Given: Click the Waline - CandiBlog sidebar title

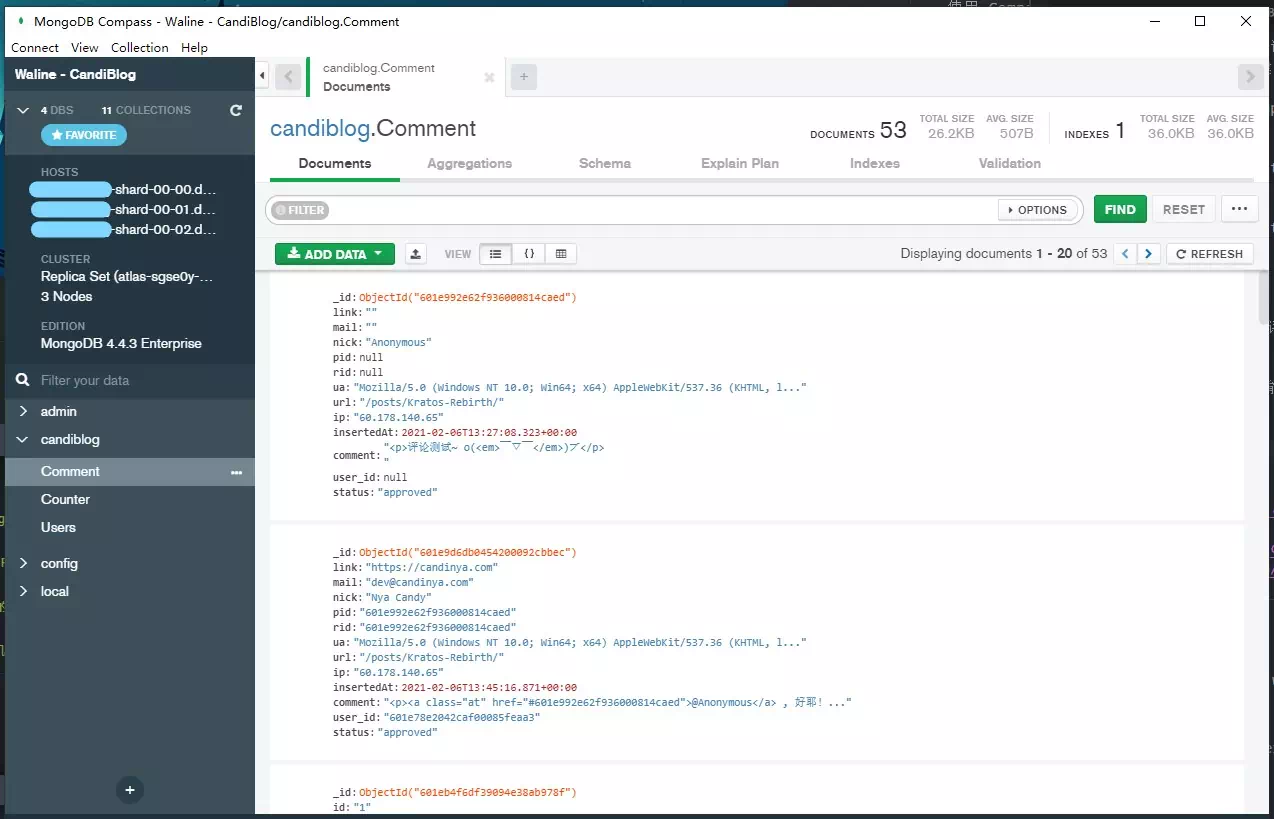Looking at the screenshot, I should point(75,75).
